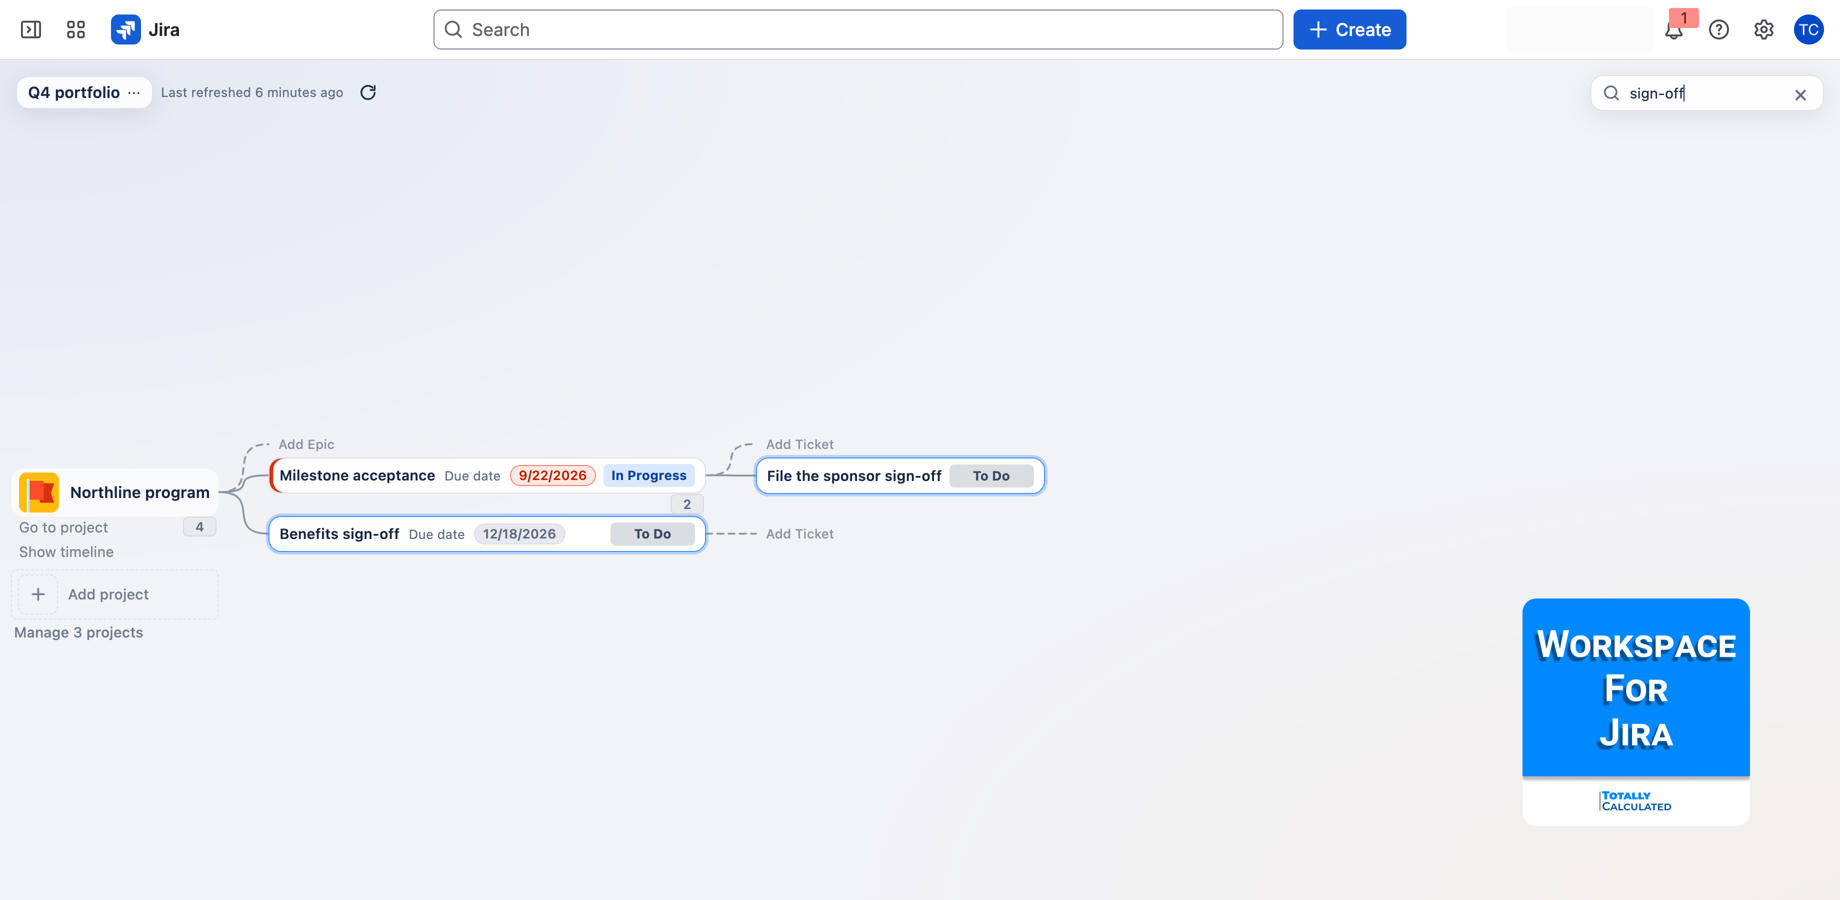
Task: Click the filter magnifier icon beside sign-off
Action: [1611, 93]
